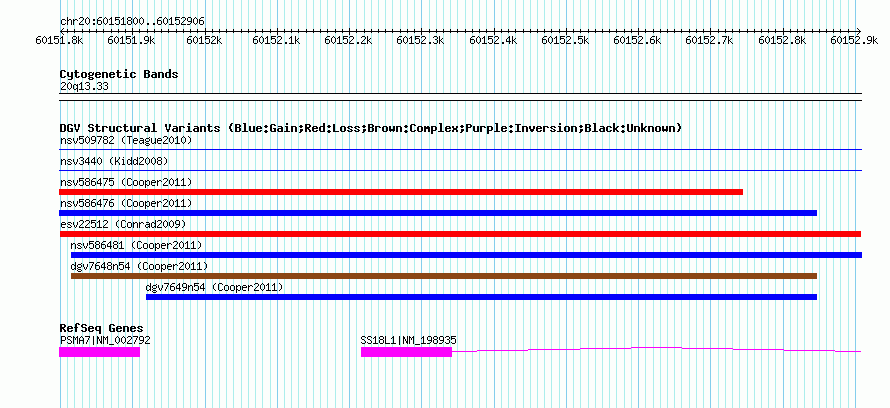This screenshot has width=890, height=408.
Task: Select the nsv586481 (Cooper2011) label
Action: click(136, 245)
